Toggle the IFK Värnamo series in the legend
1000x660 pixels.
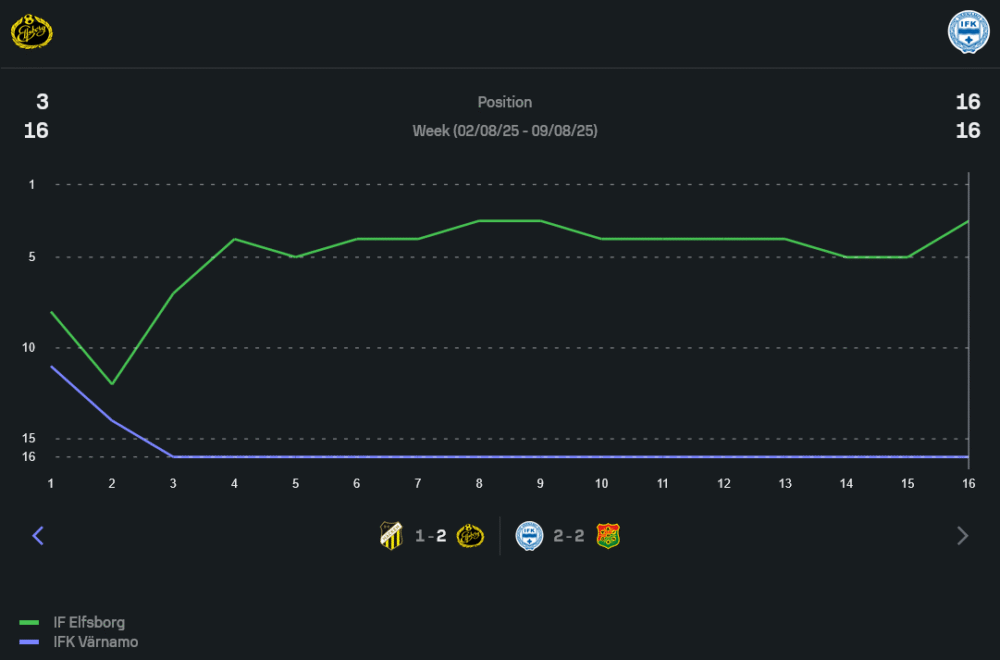point(95,642)
